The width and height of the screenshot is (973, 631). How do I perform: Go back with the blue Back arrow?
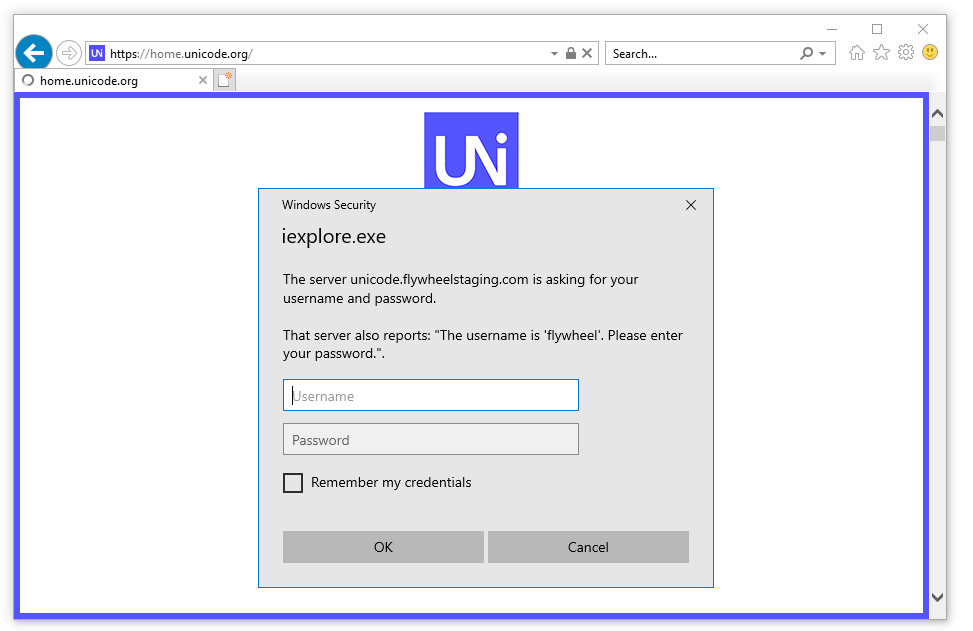[x=34, y=53]
